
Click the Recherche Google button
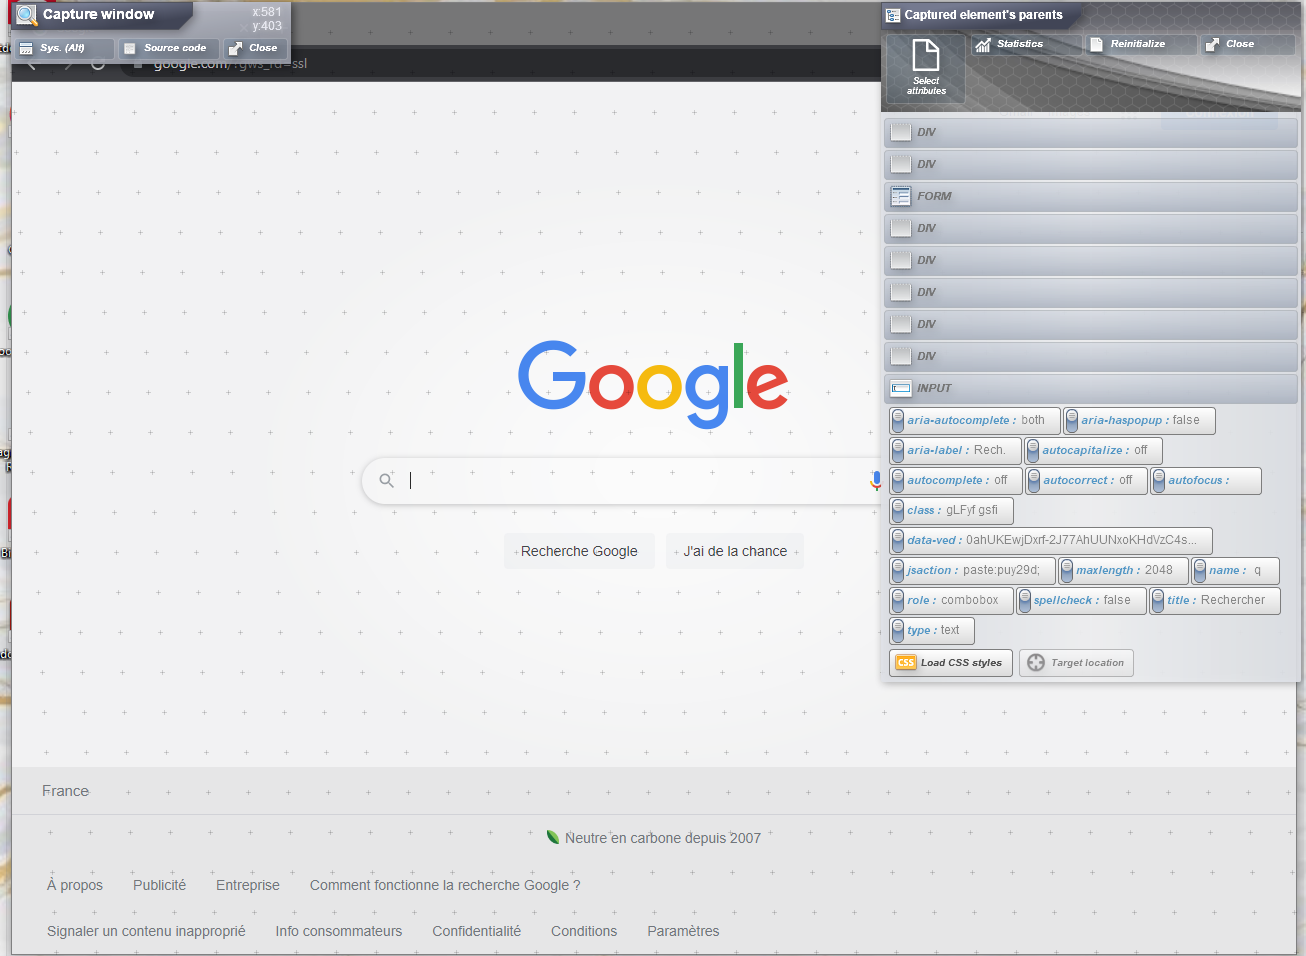tap(579, 551)
